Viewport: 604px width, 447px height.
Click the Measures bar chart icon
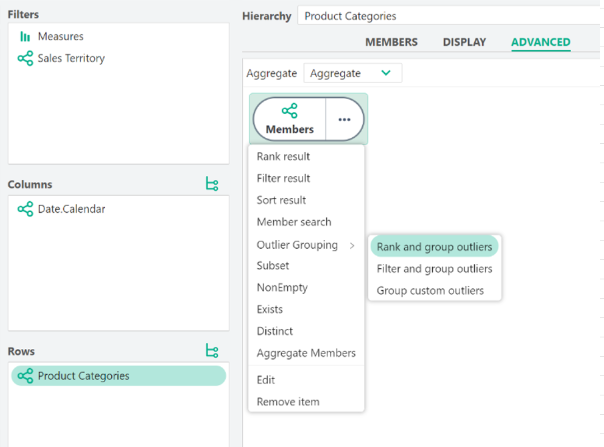pyautogui.click(x=25, y=37)
